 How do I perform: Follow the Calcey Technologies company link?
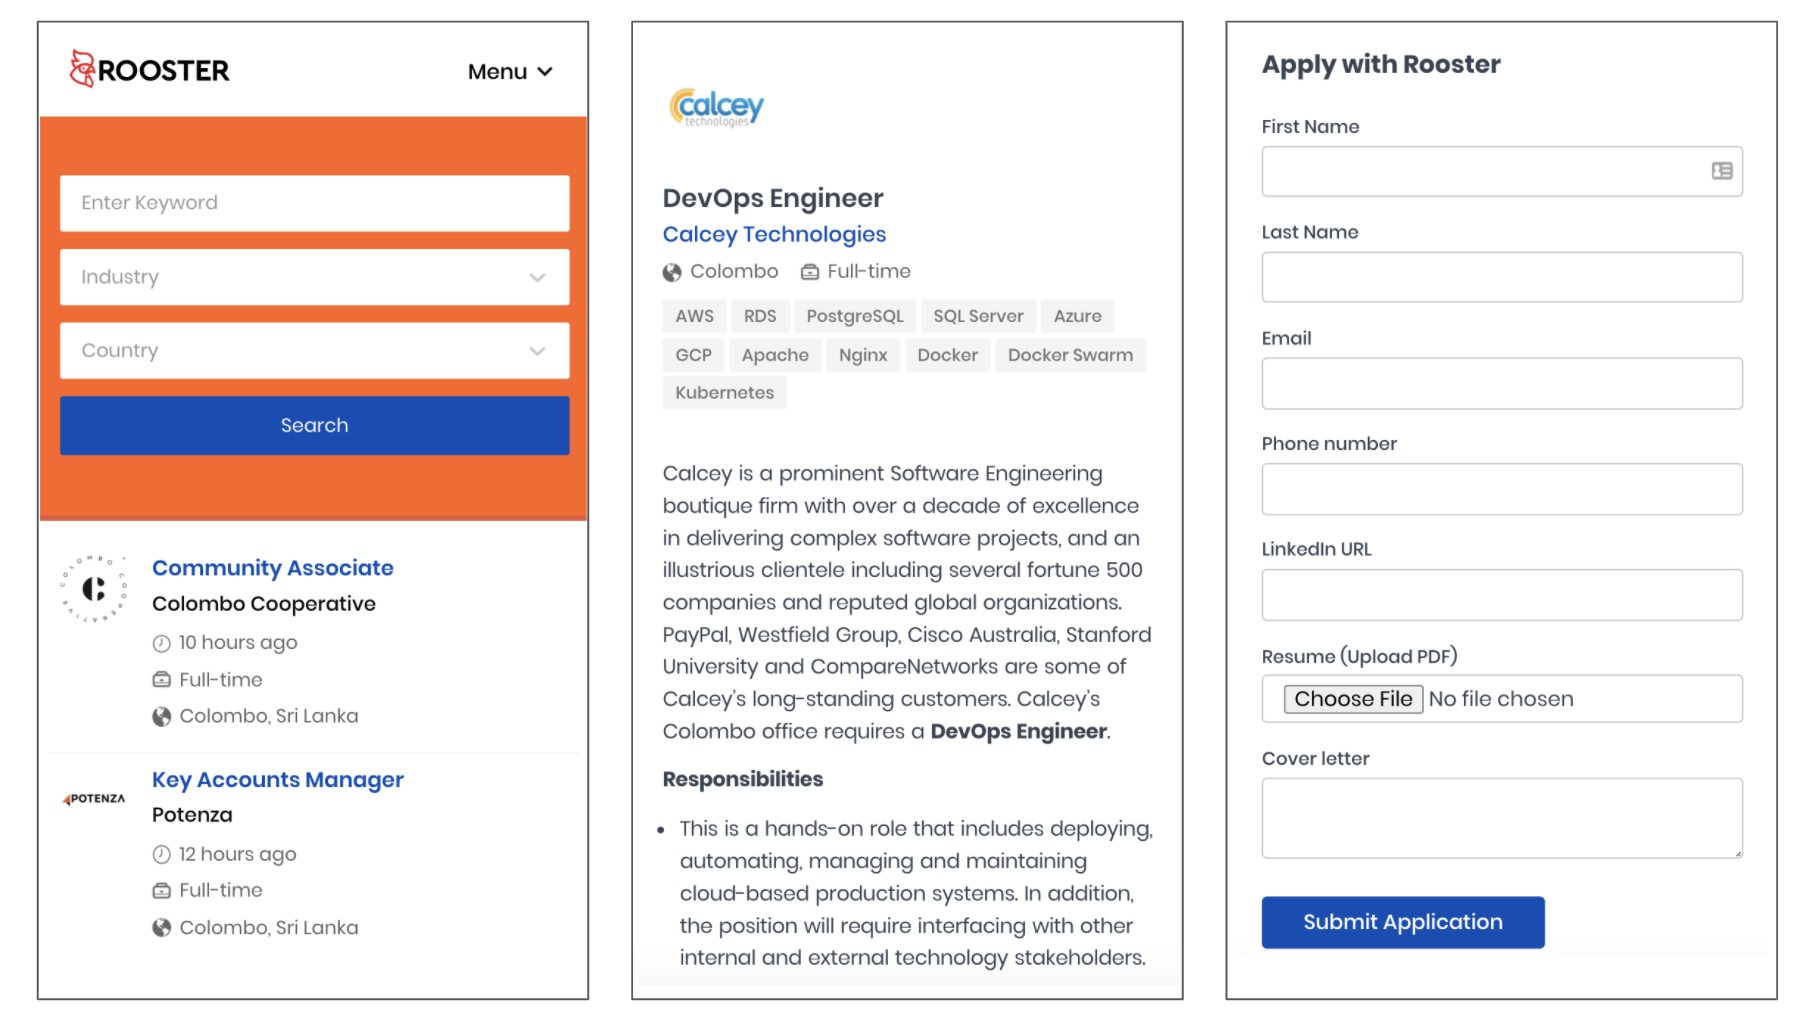point(774,234)
